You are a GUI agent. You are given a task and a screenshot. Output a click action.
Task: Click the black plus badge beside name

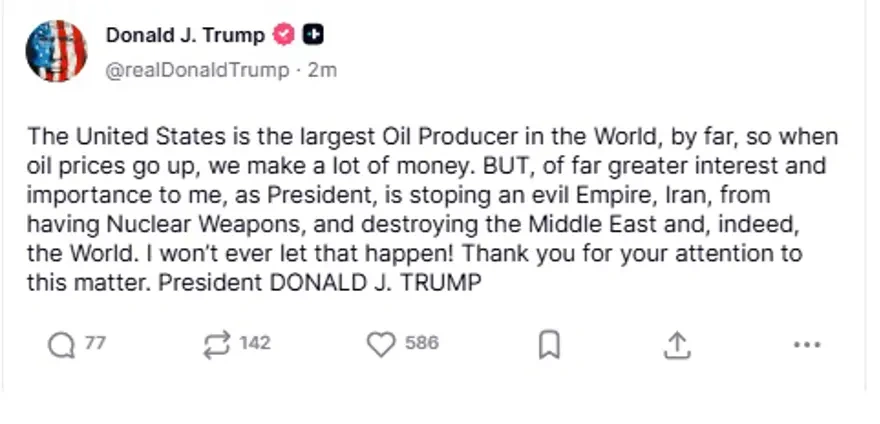[313, 35]
